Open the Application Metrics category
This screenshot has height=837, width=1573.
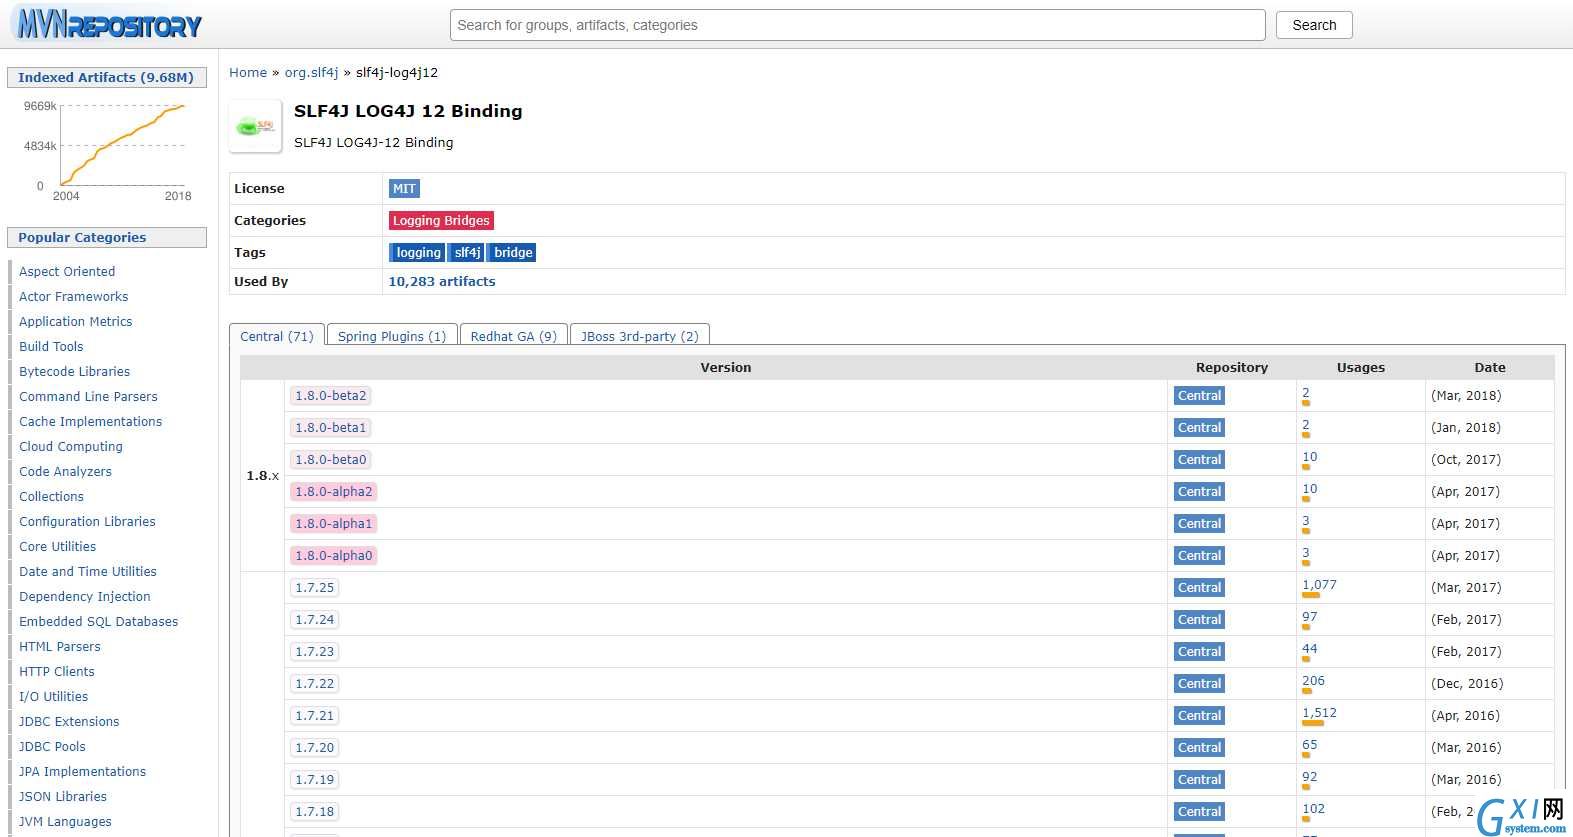75,322
